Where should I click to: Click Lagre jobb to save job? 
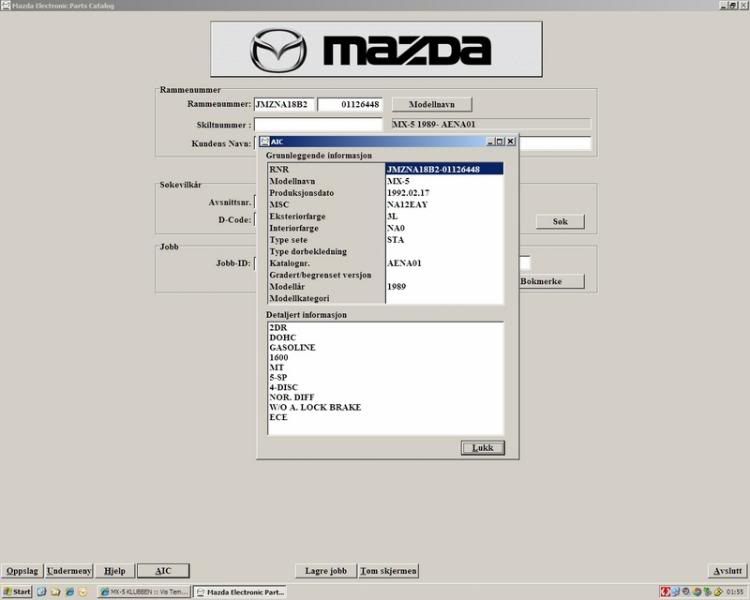[x=326, y=571]
